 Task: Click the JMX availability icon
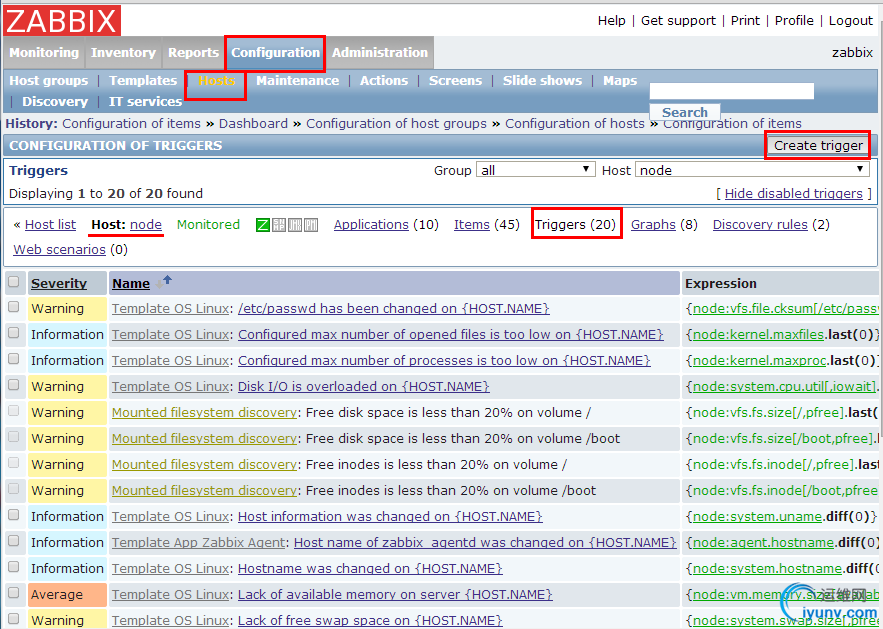tap(295, 225)
